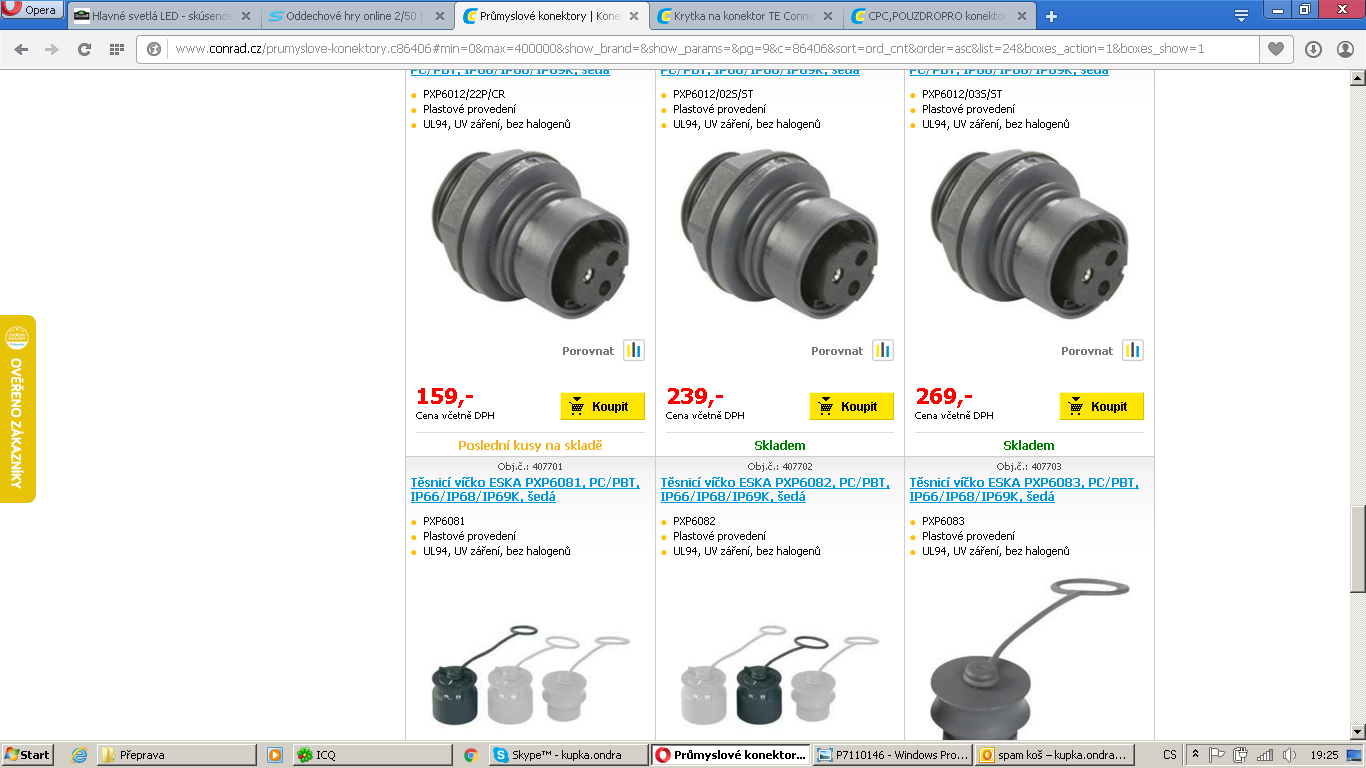Open the Skype window from taskbar

coord(567,755)
